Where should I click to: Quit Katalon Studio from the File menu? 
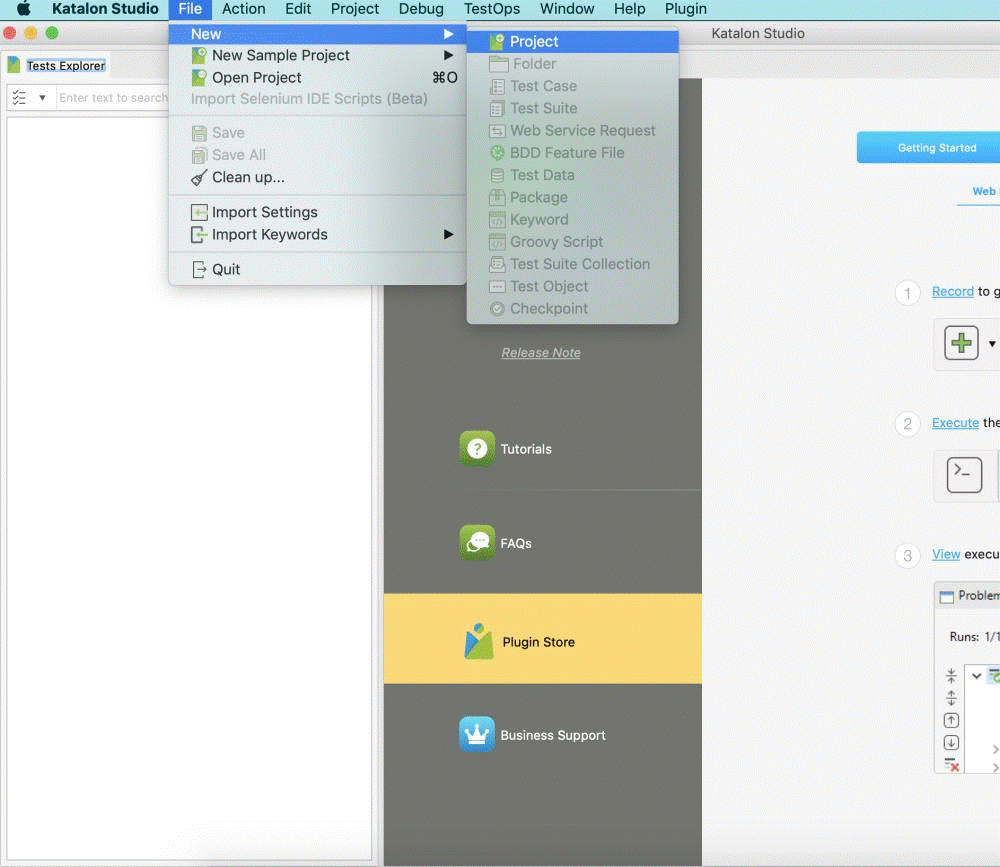click(x=318, y=270)
